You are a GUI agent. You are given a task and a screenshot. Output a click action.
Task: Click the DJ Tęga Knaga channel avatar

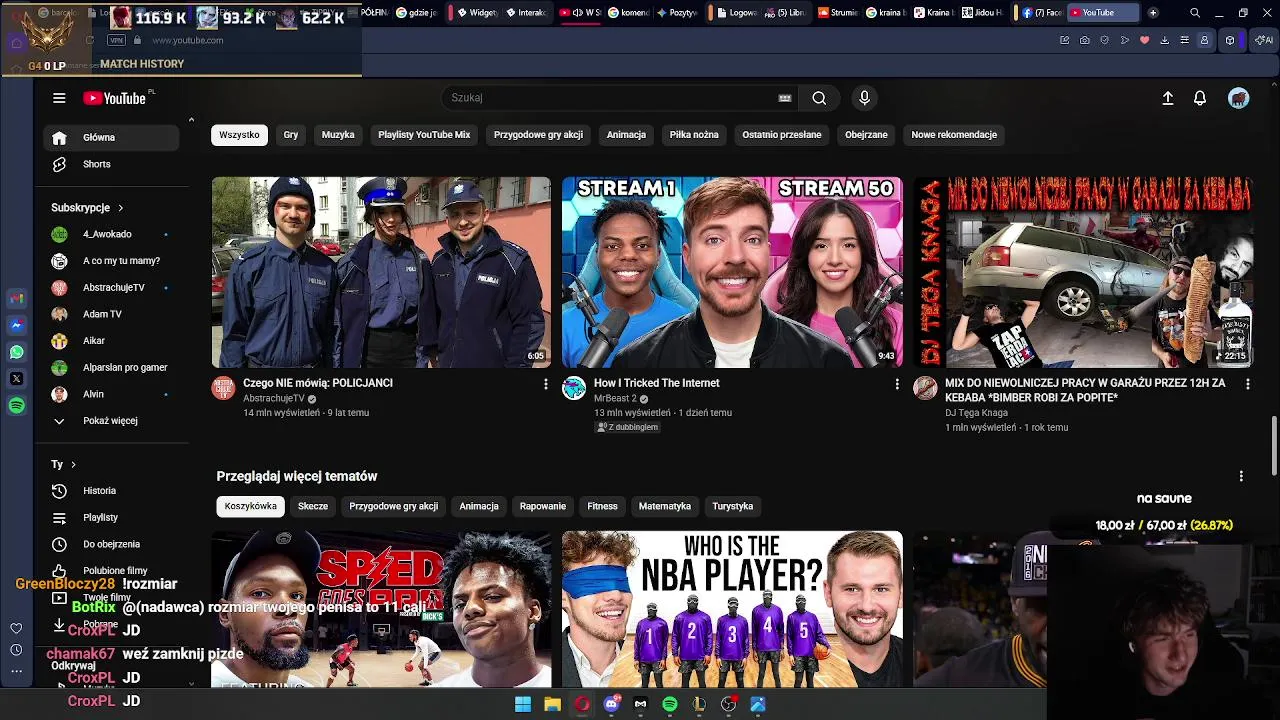pyautogui.click(x=925, y=388)
